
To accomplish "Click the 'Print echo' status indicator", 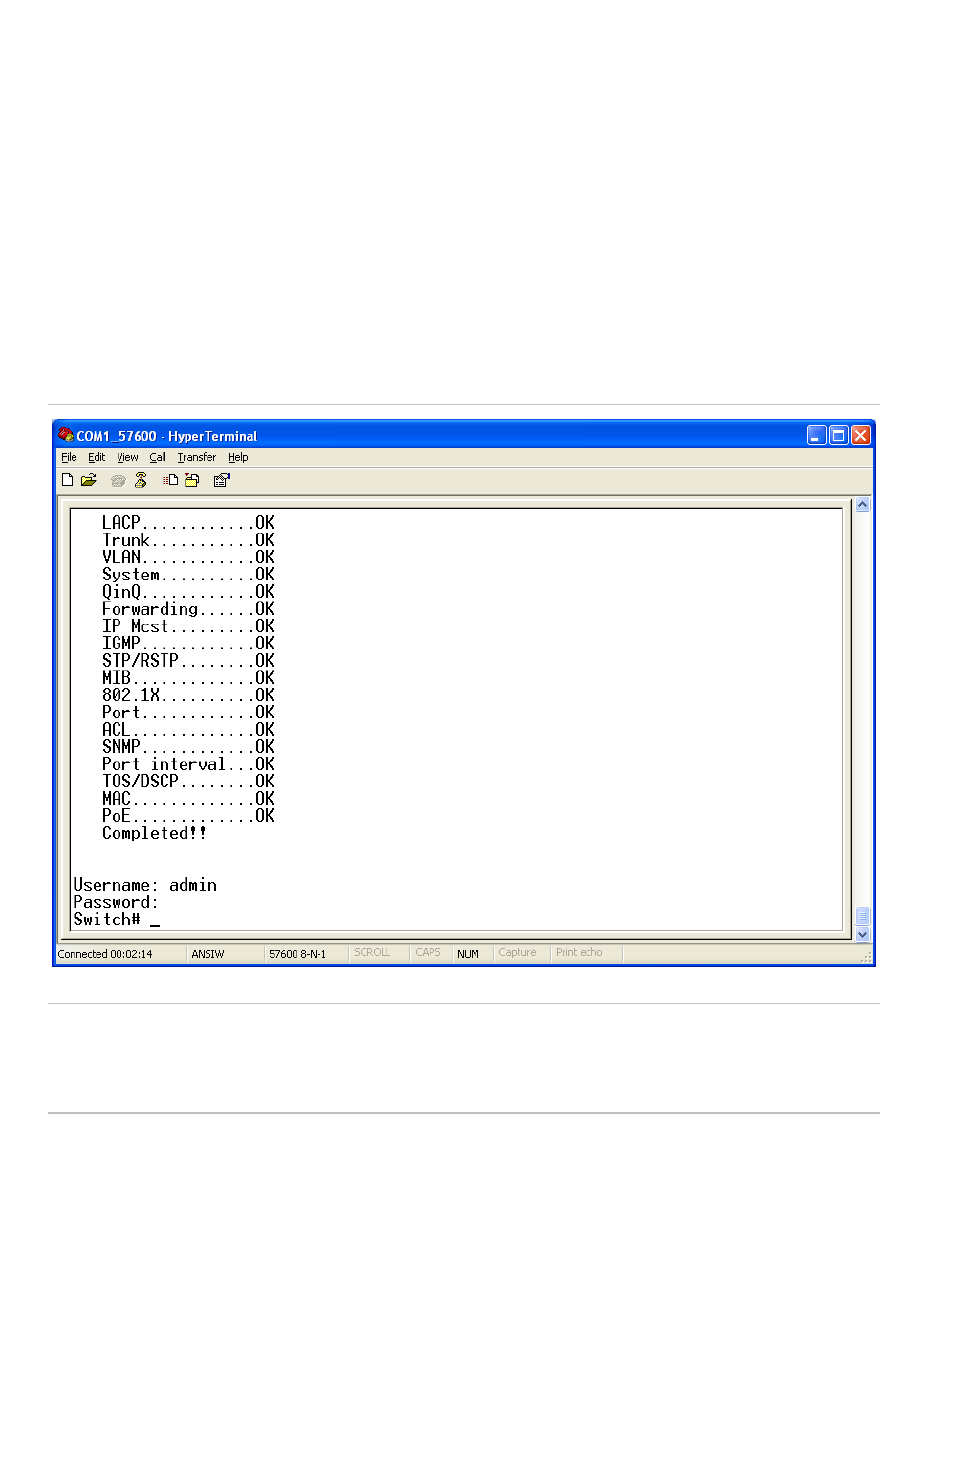I will coord(579,953).
